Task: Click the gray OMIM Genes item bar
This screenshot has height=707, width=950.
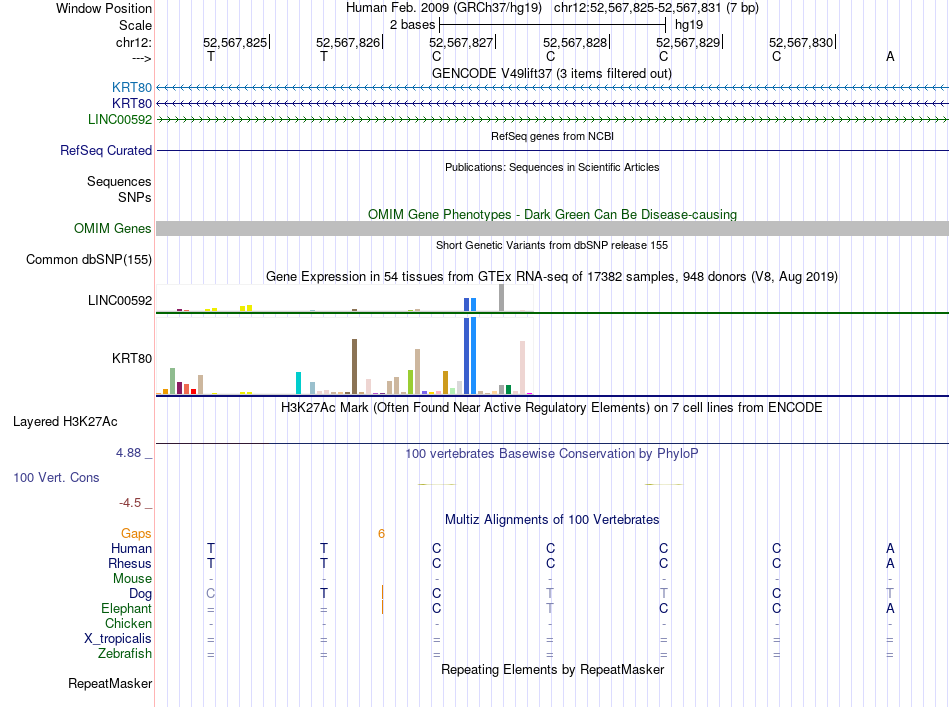Action: click(x=552, y=228)
